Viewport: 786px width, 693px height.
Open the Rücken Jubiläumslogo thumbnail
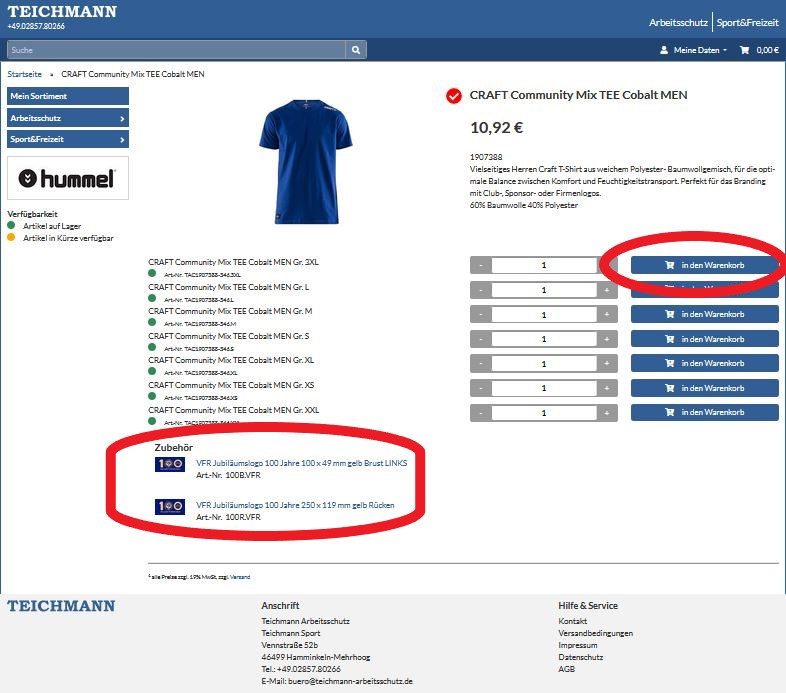[x=170, y=507]
